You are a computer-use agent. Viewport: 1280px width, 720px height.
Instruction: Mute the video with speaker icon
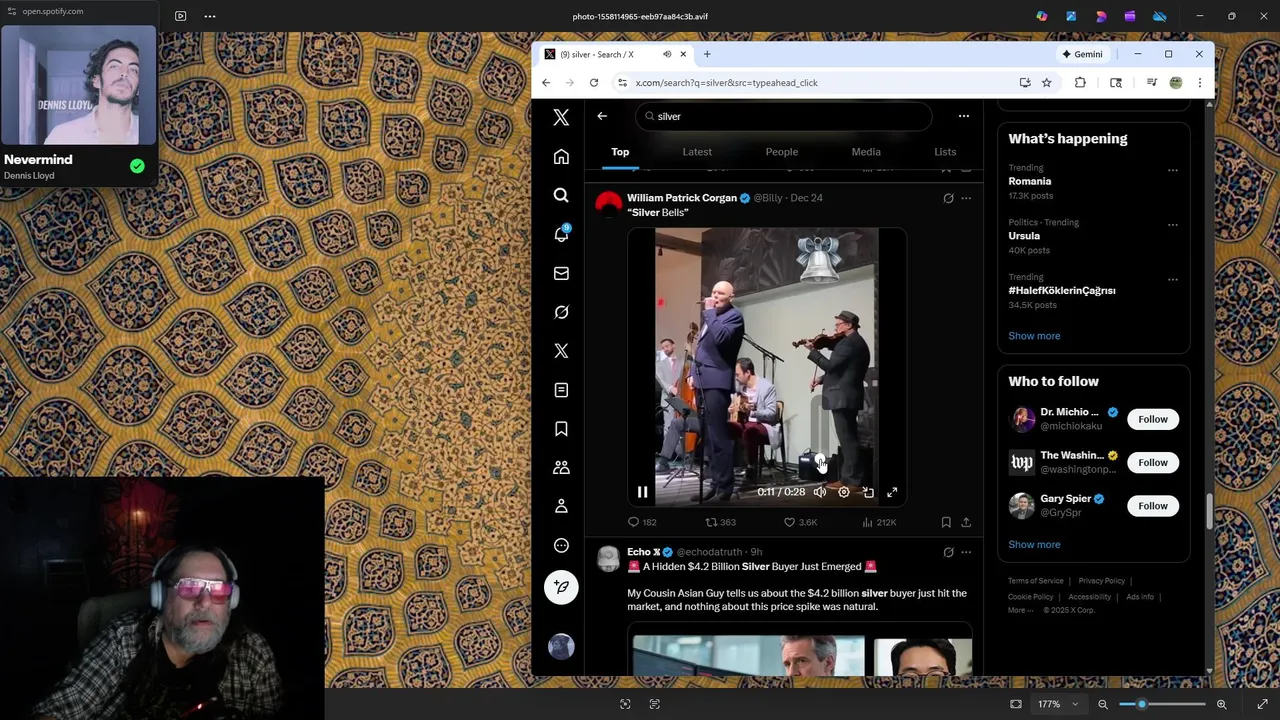tap(820, 492)
